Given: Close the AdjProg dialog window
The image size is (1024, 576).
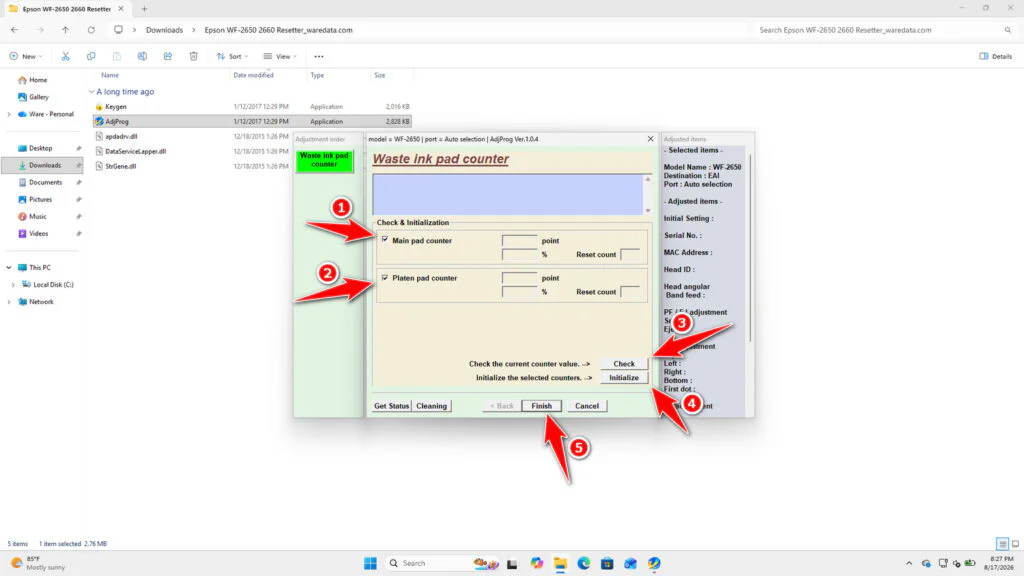Looking at the screenshot, I should 650,139.
